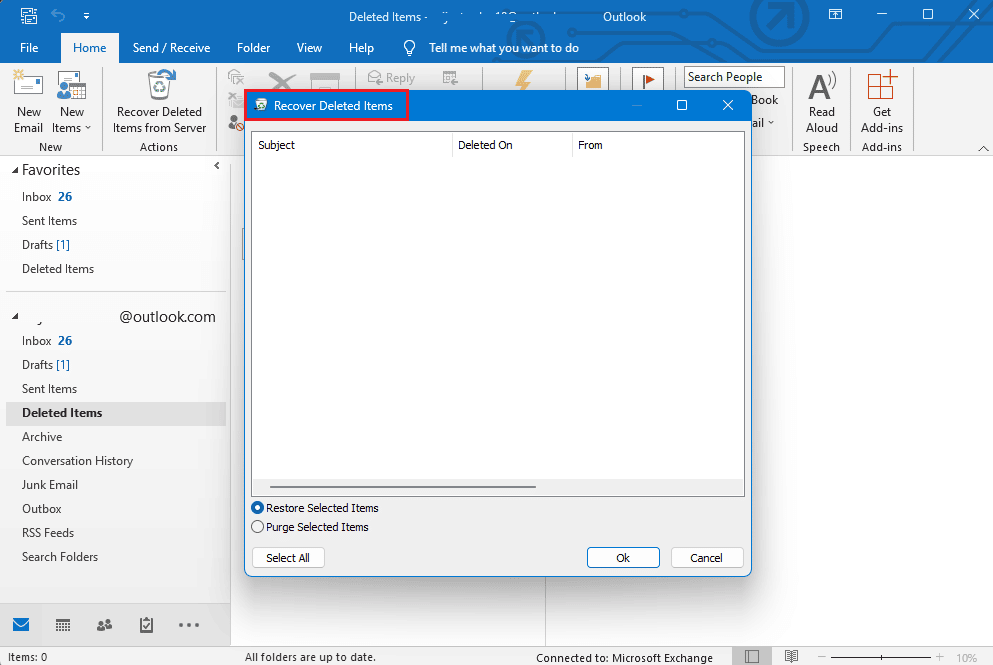The image size is (993, 665).
Task: Click the Deleted On column header
Action: click(512, 145)
